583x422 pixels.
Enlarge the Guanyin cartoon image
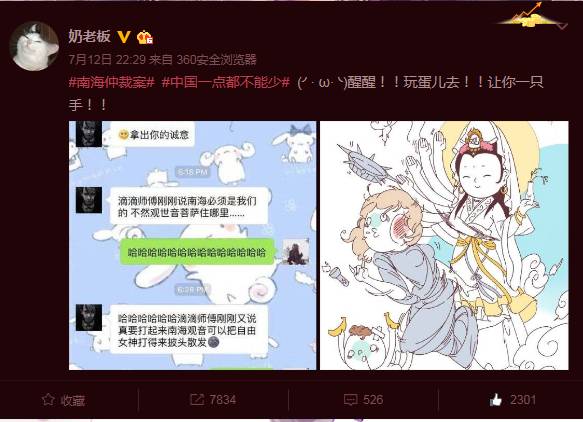[x=444, y=245]
